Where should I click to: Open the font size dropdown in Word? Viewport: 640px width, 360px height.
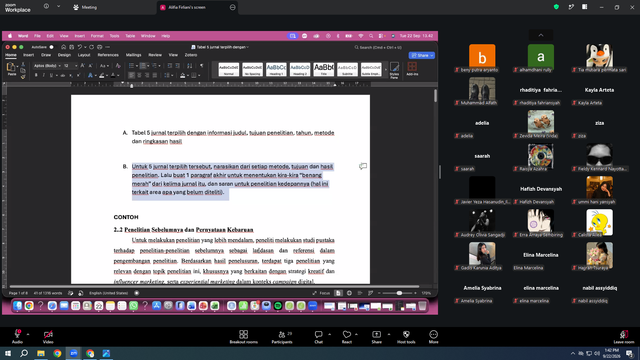click(76, 66)
